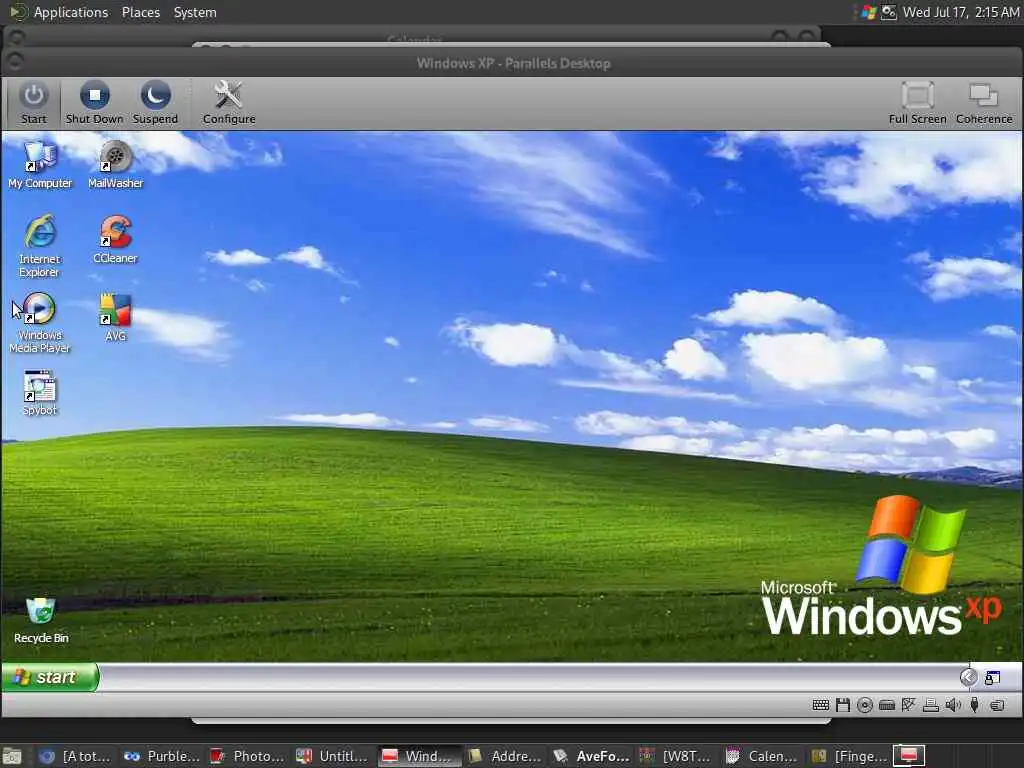Image resolution: width=1024 pixels, height=768 pixels.
Task: Click the CD/DVD drive status icon
Action: [865, 705]
